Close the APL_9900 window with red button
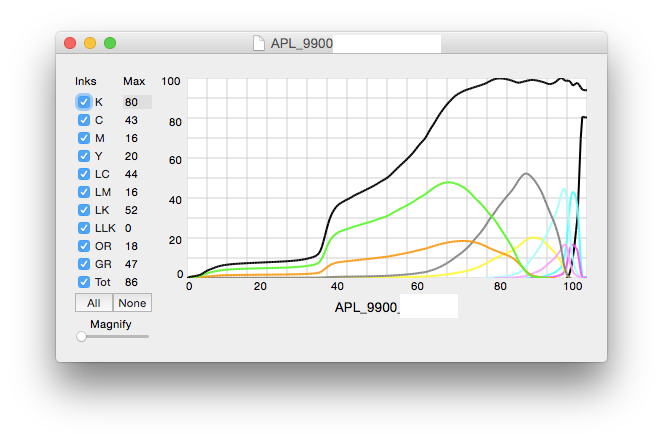663x442 pixels. click(x=70, y=43)
